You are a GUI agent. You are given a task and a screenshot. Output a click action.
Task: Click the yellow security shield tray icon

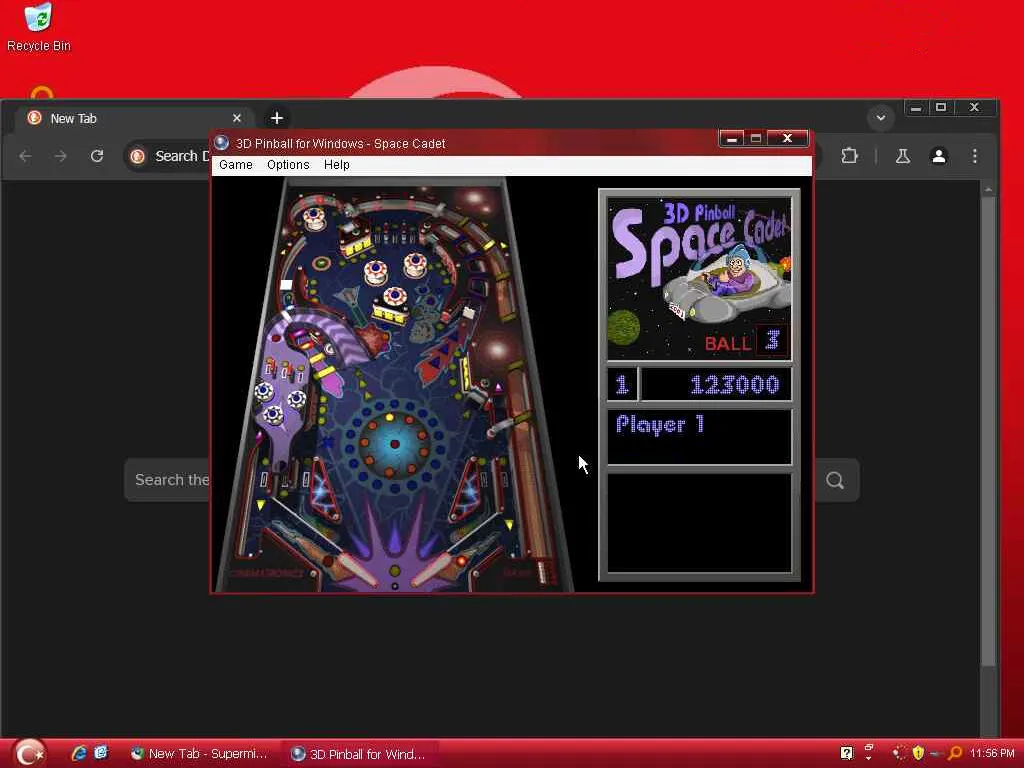(918, 753)
